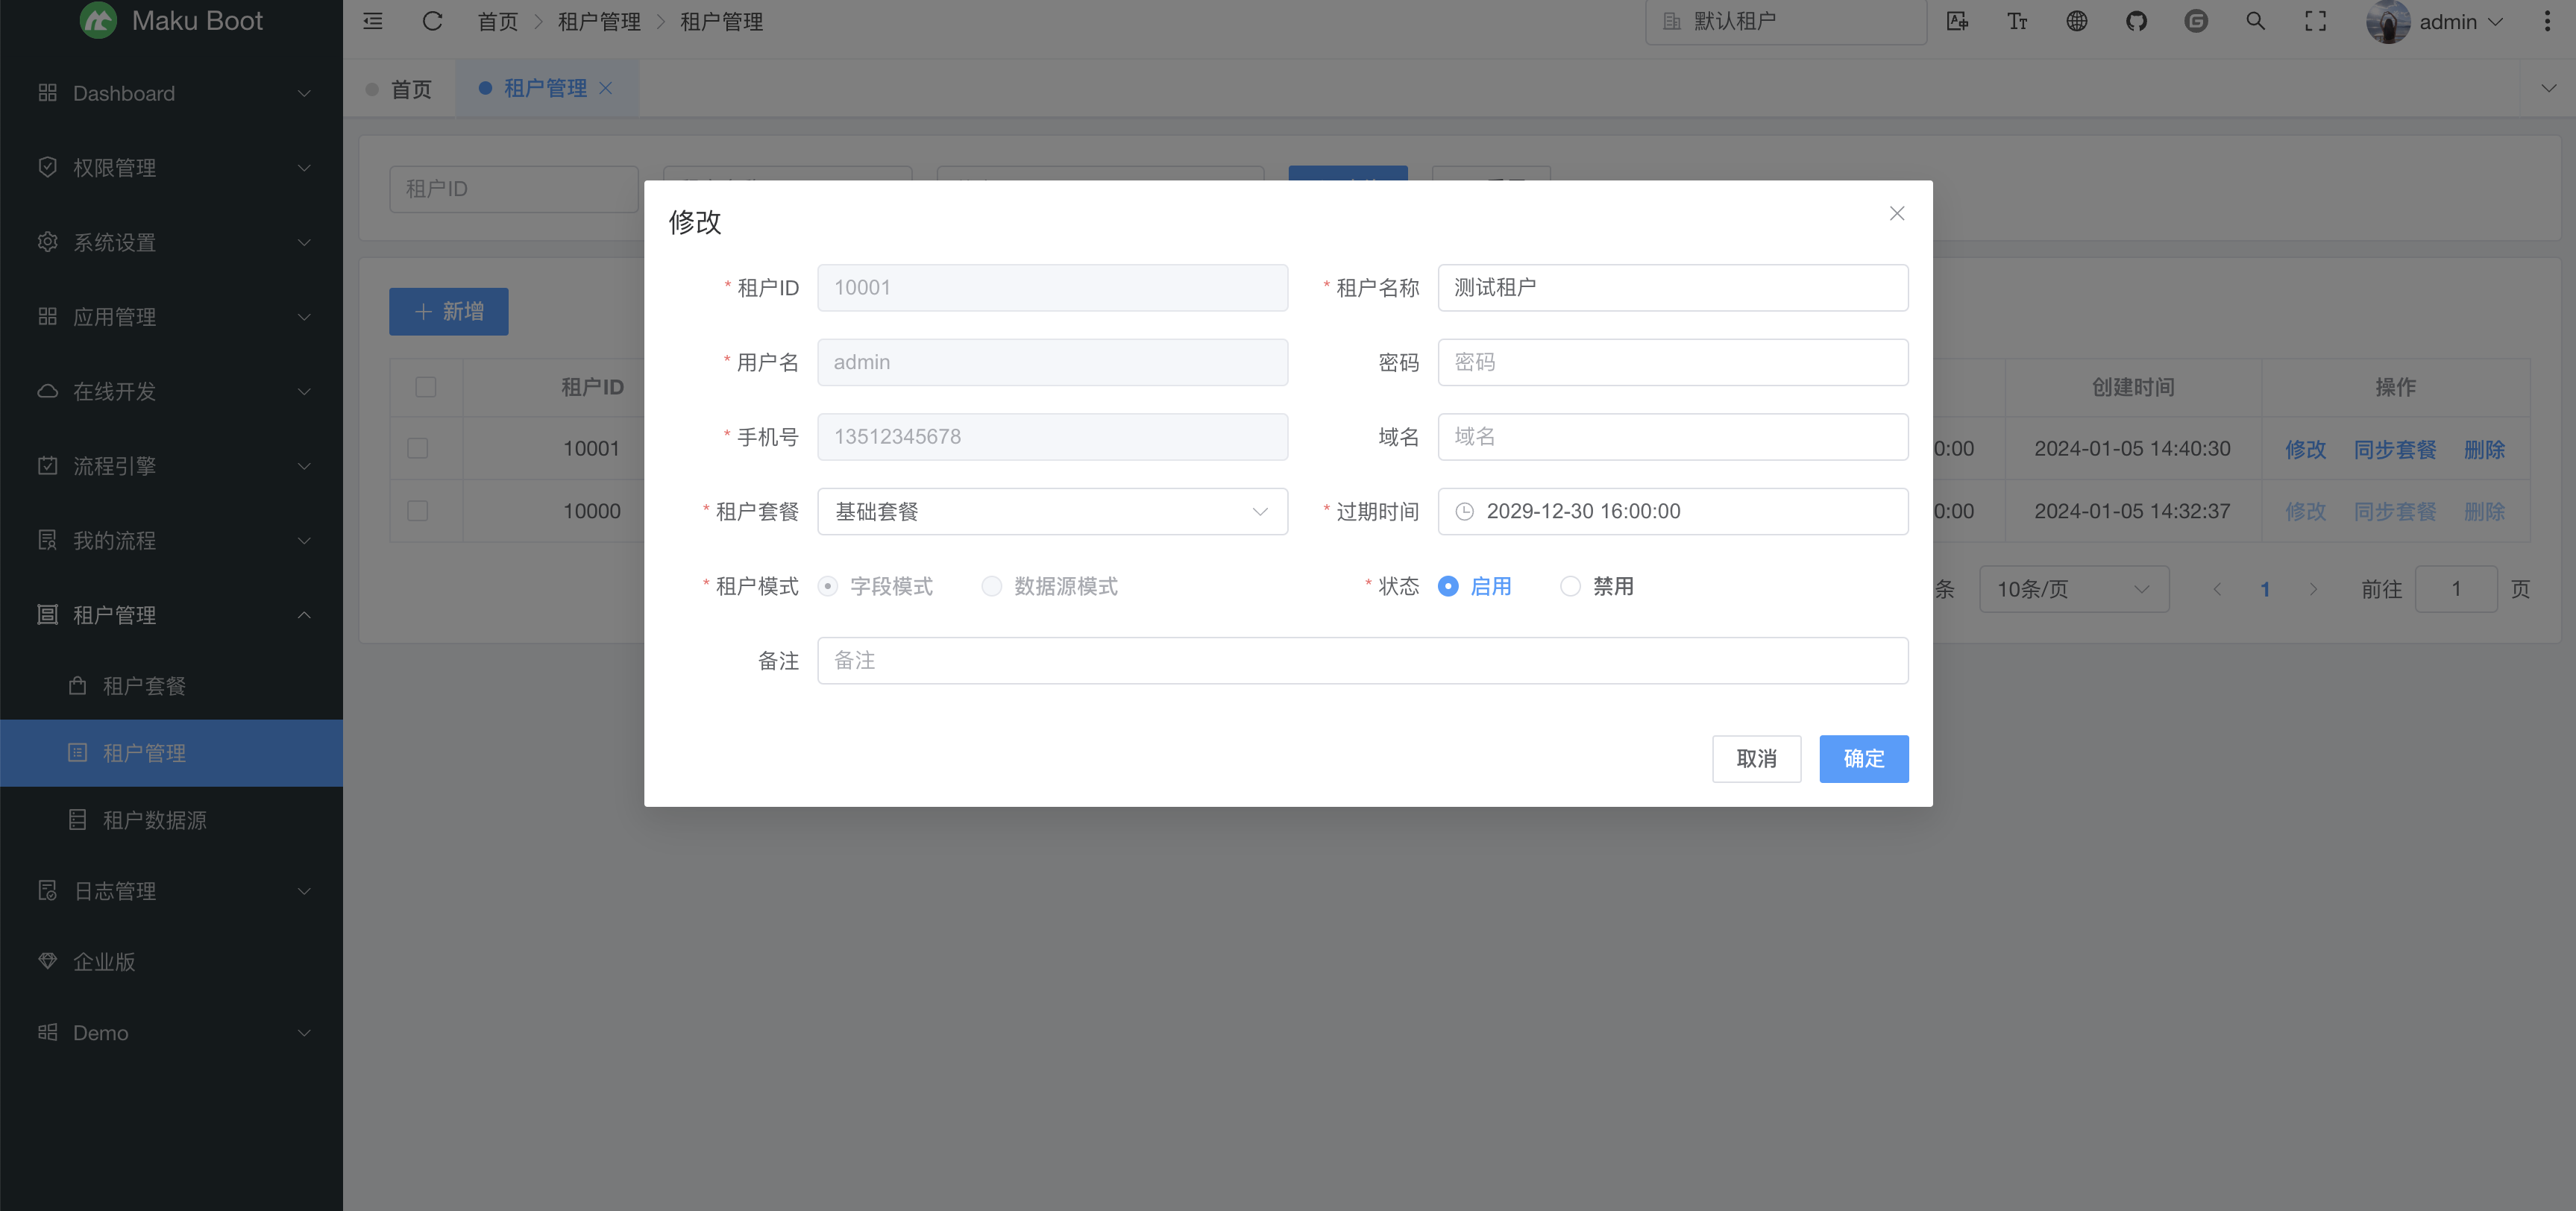Click the 确定 confirm button

(1863, 758)
